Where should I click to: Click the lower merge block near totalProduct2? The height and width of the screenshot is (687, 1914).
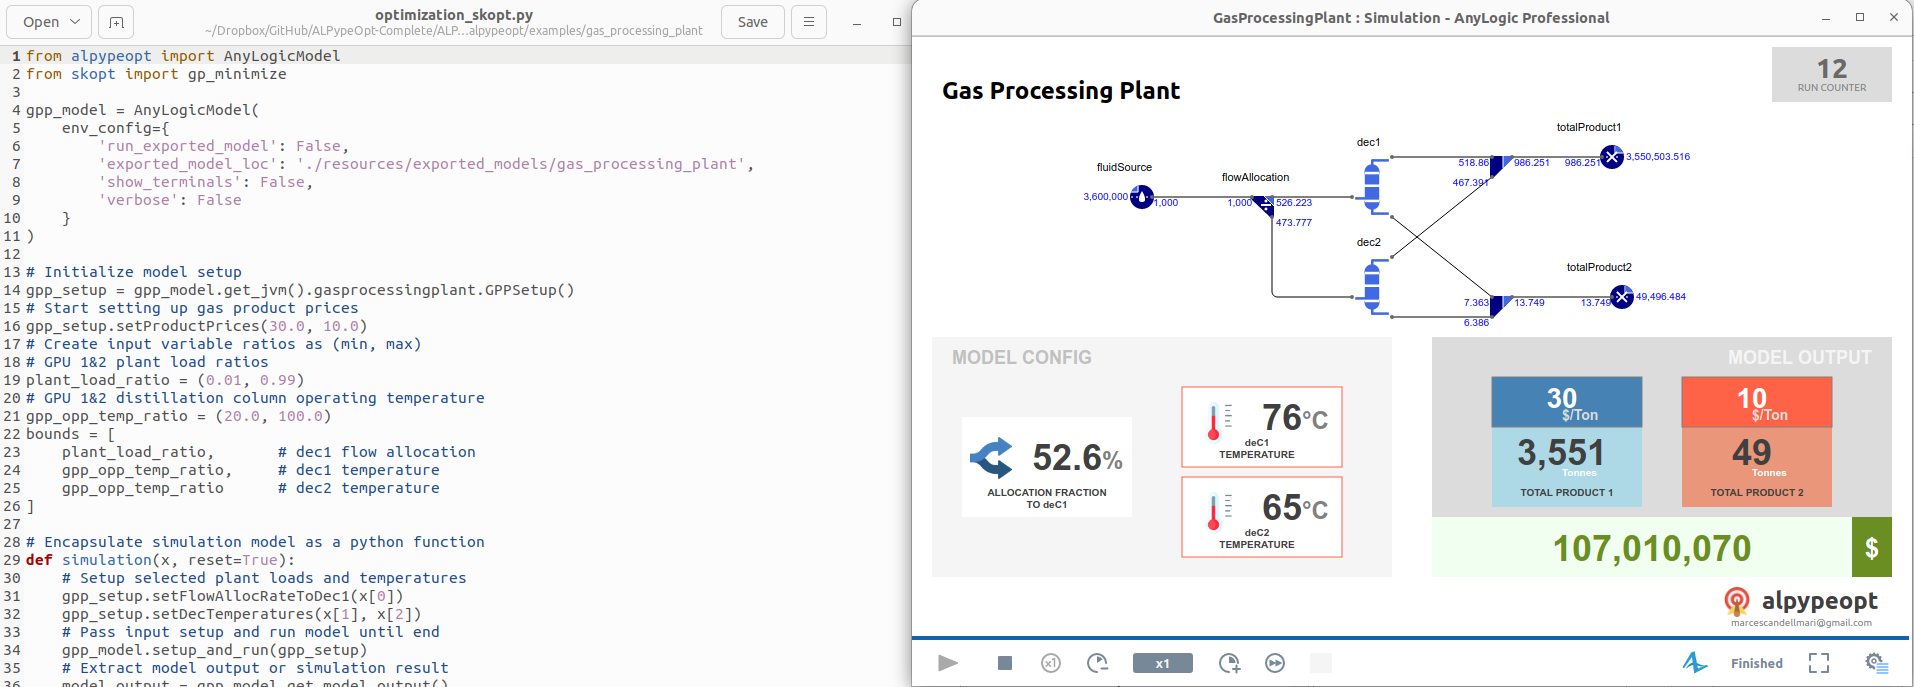tap(1500, 306)
